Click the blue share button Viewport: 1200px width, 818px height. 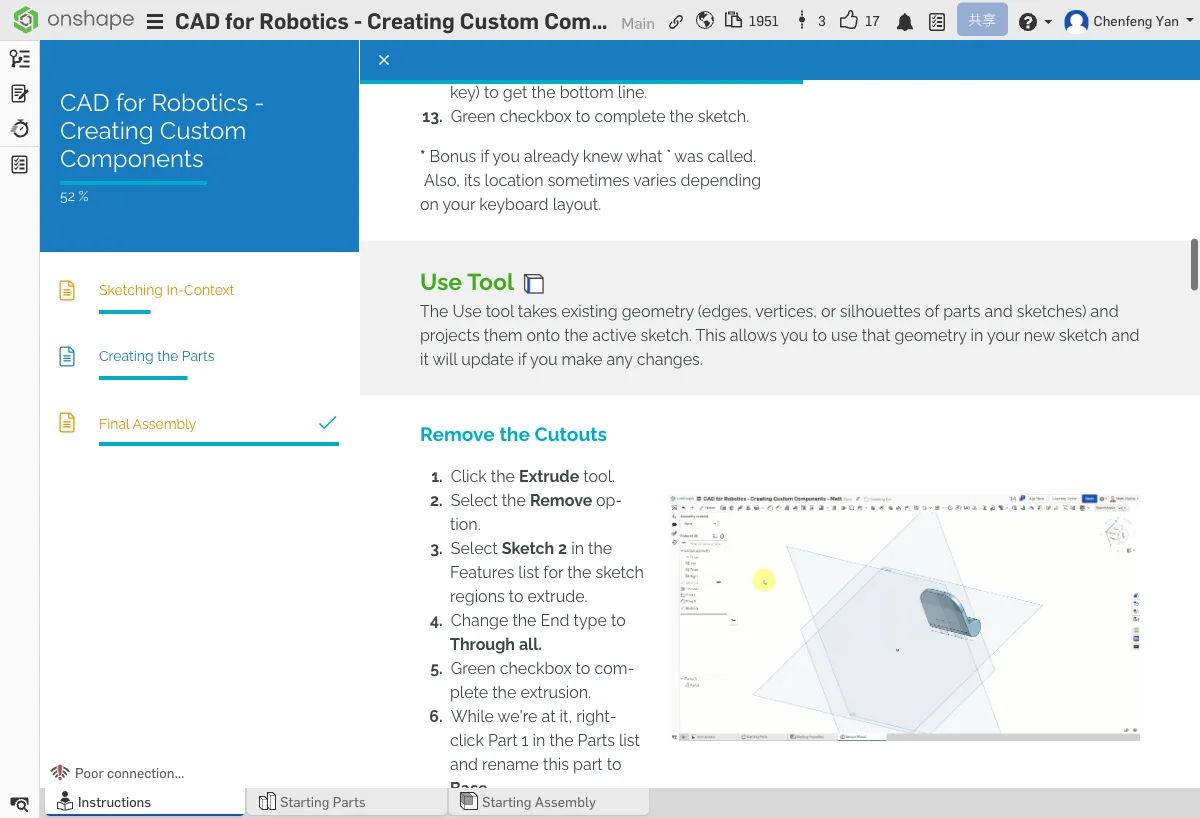click(981, 20)
